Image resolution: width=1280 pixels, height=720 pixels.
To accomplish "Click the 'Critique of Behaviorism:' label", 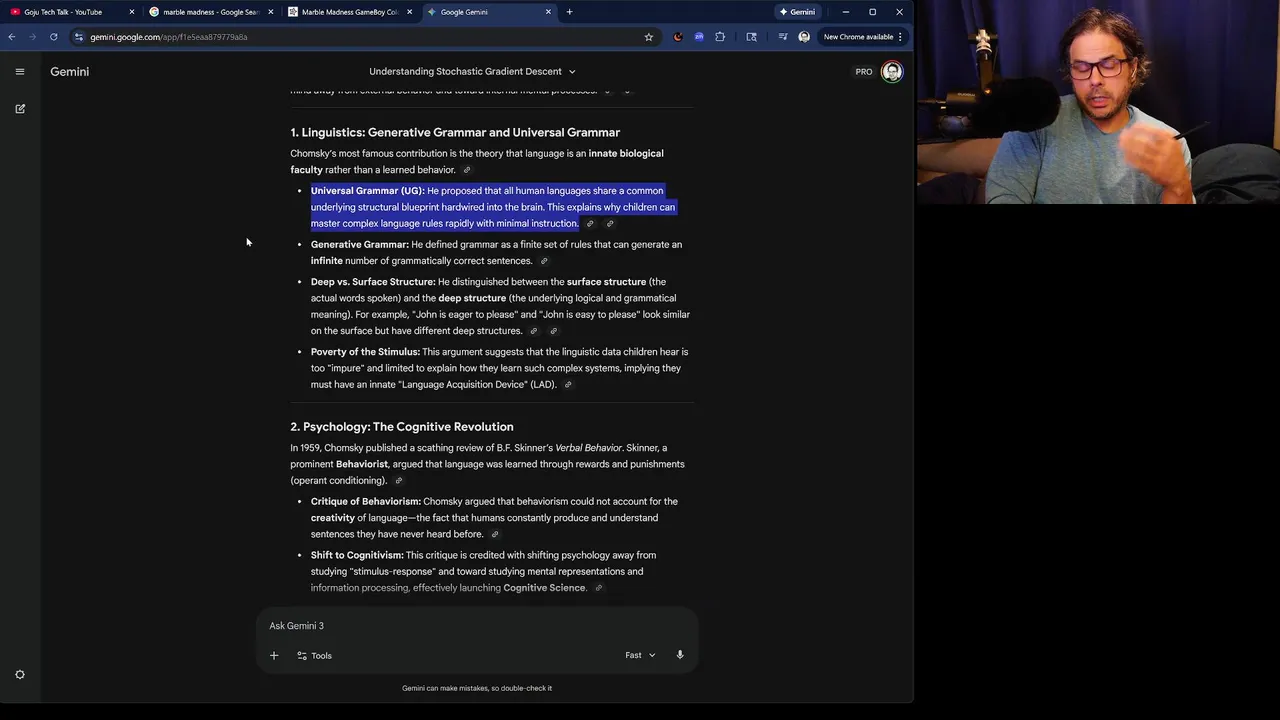I will pyautogui.click(x=366, y=502).
